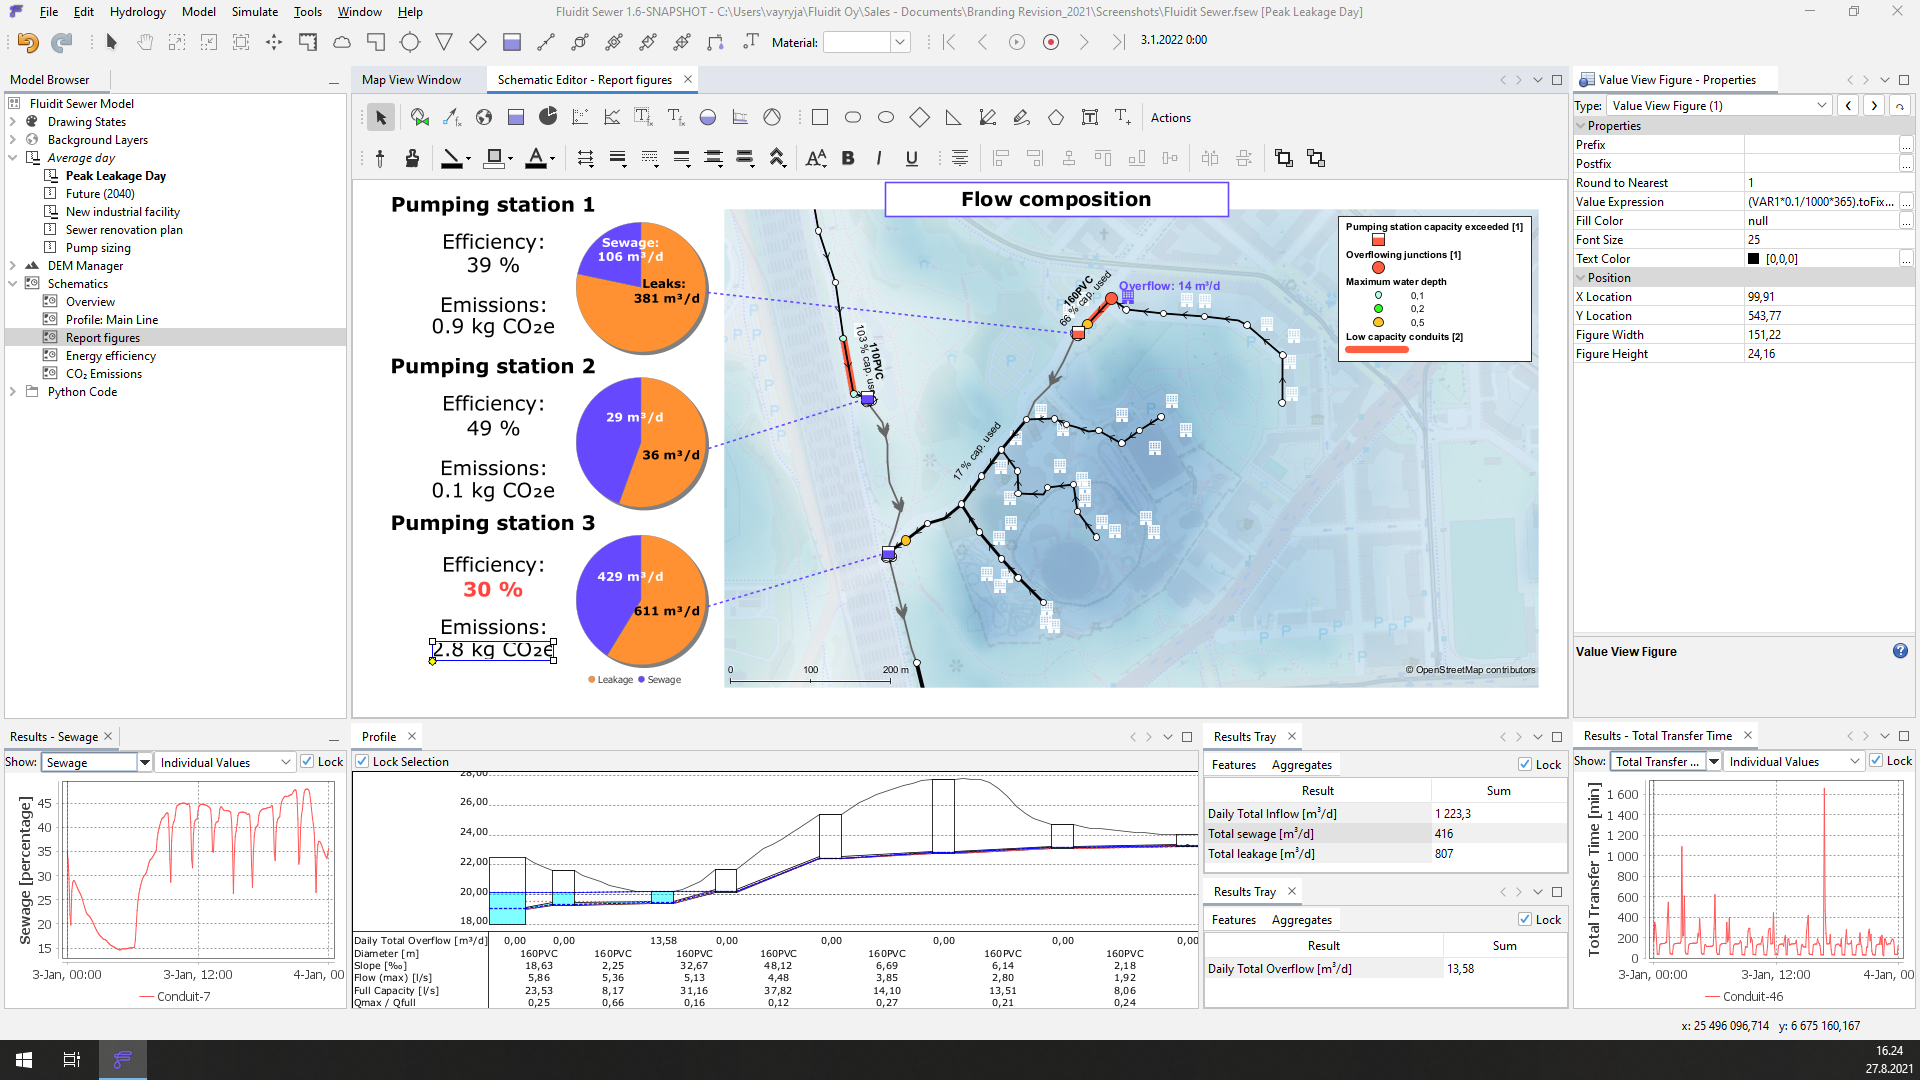
Task: Go to previous figure in properties
Action: (1848, 106)
